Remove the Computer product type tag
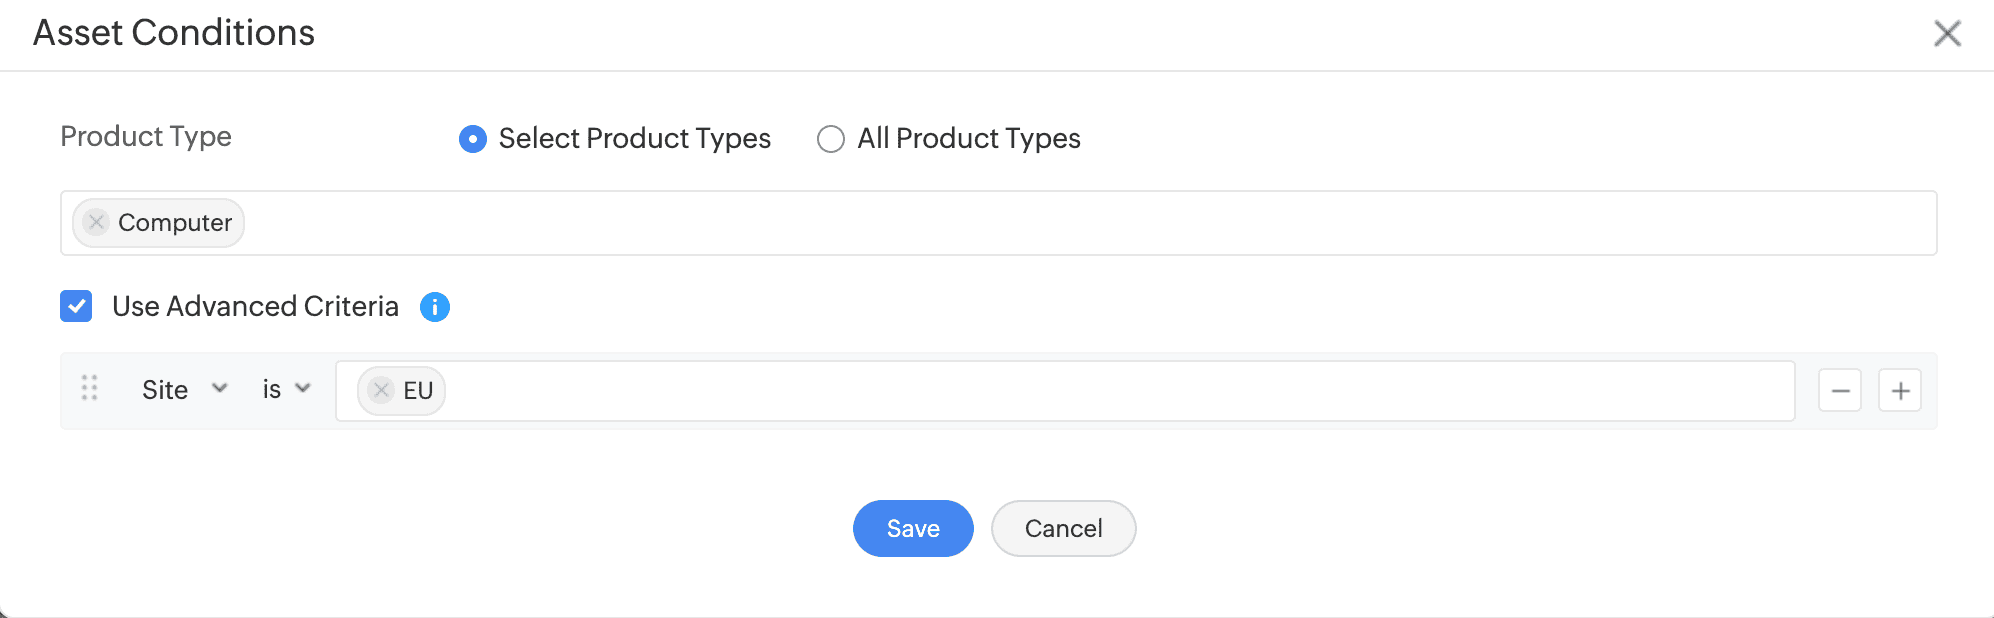The width and height of the screenshot is (1994, 618). click(x=96, y=222)
